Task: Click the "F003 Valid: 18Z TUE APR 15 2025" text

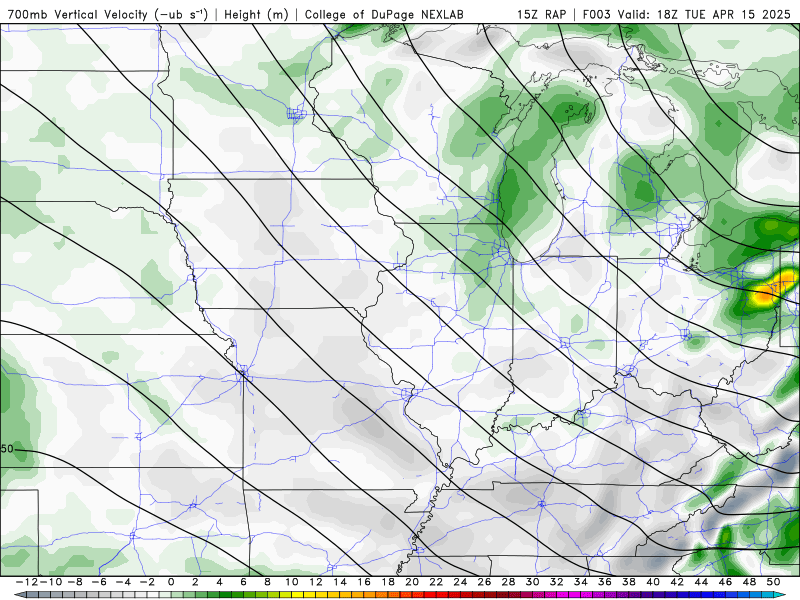Action: 686,14
